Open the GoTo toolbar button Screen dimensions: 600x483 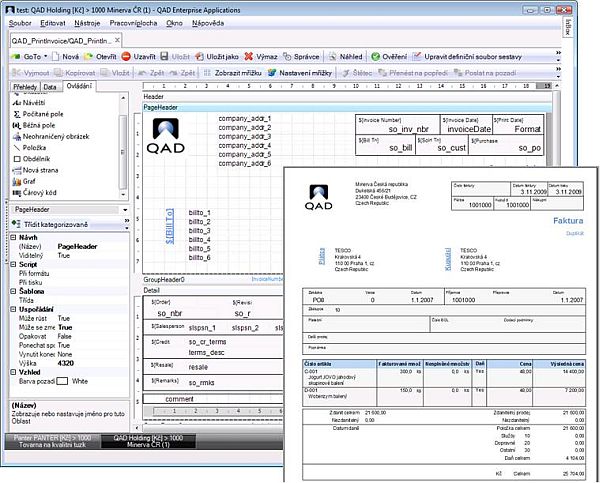pyautogui.click(x=29, y=57)
